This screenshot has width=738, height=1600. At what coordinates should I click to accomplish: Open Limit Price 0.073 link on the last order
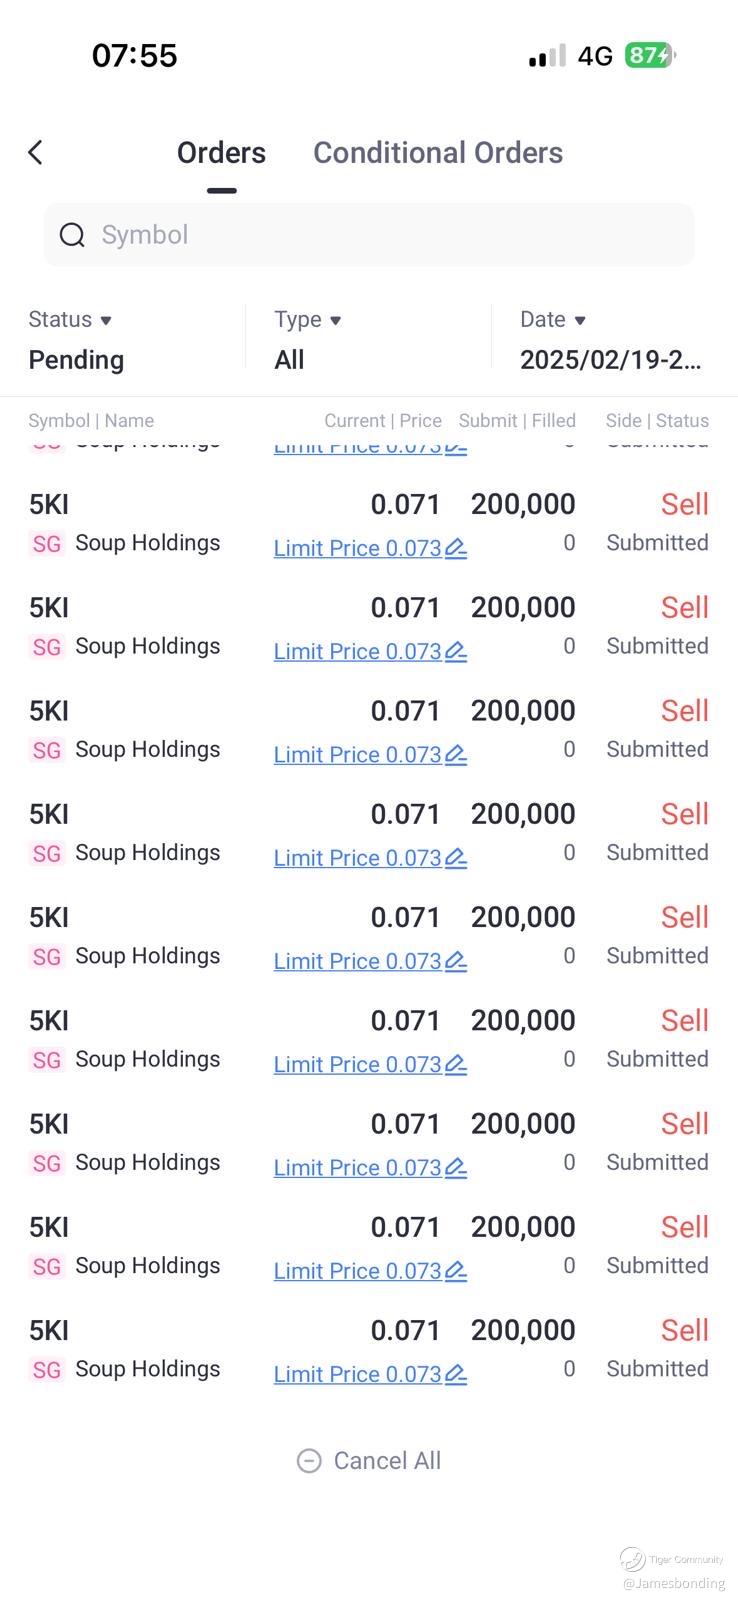point(357,1374)
